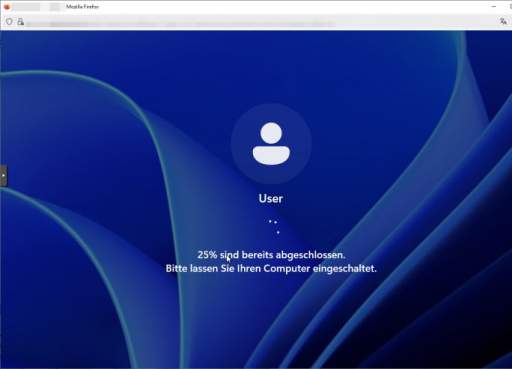Click inside the blurred address bar
The image size is (512, 369).
click(180, 24)
